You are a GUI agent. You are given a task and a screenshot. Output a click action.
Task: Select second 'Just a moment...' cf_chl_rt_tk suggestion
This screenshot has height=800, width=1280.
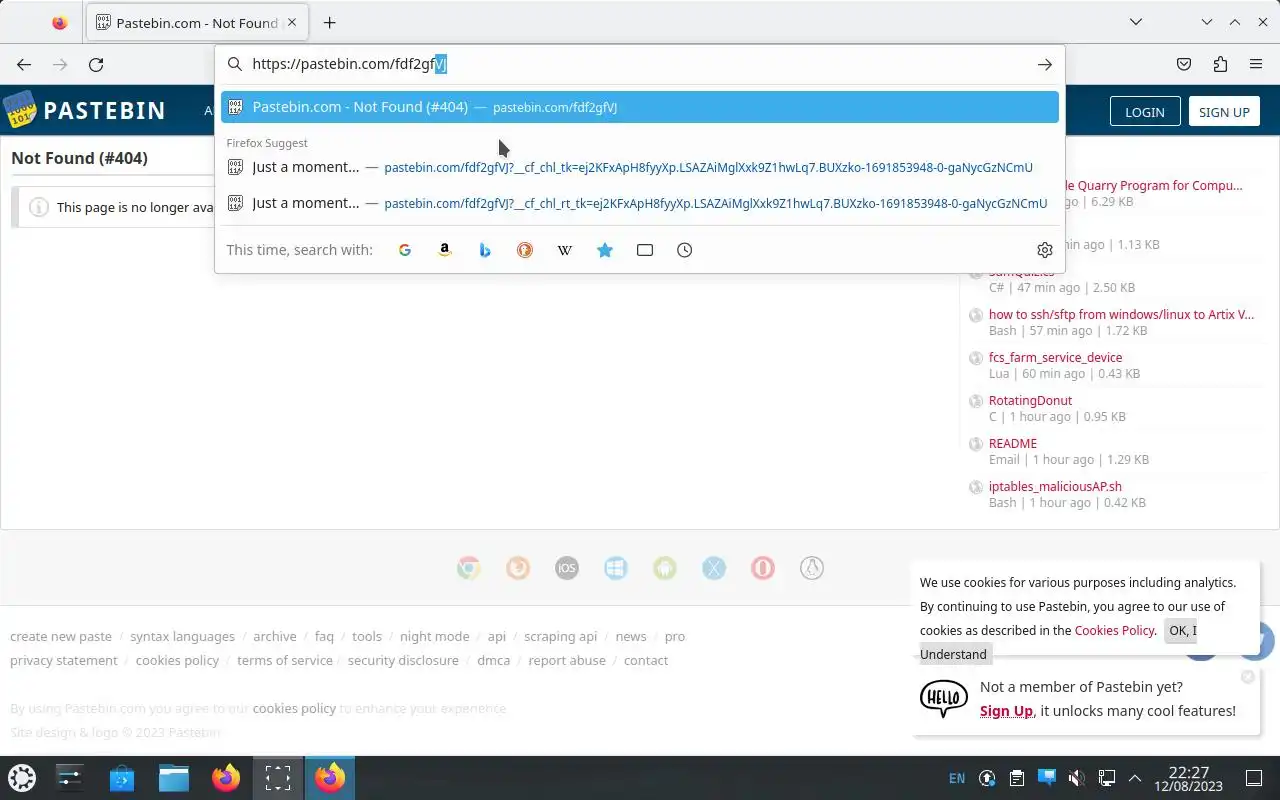pos(640,203)
